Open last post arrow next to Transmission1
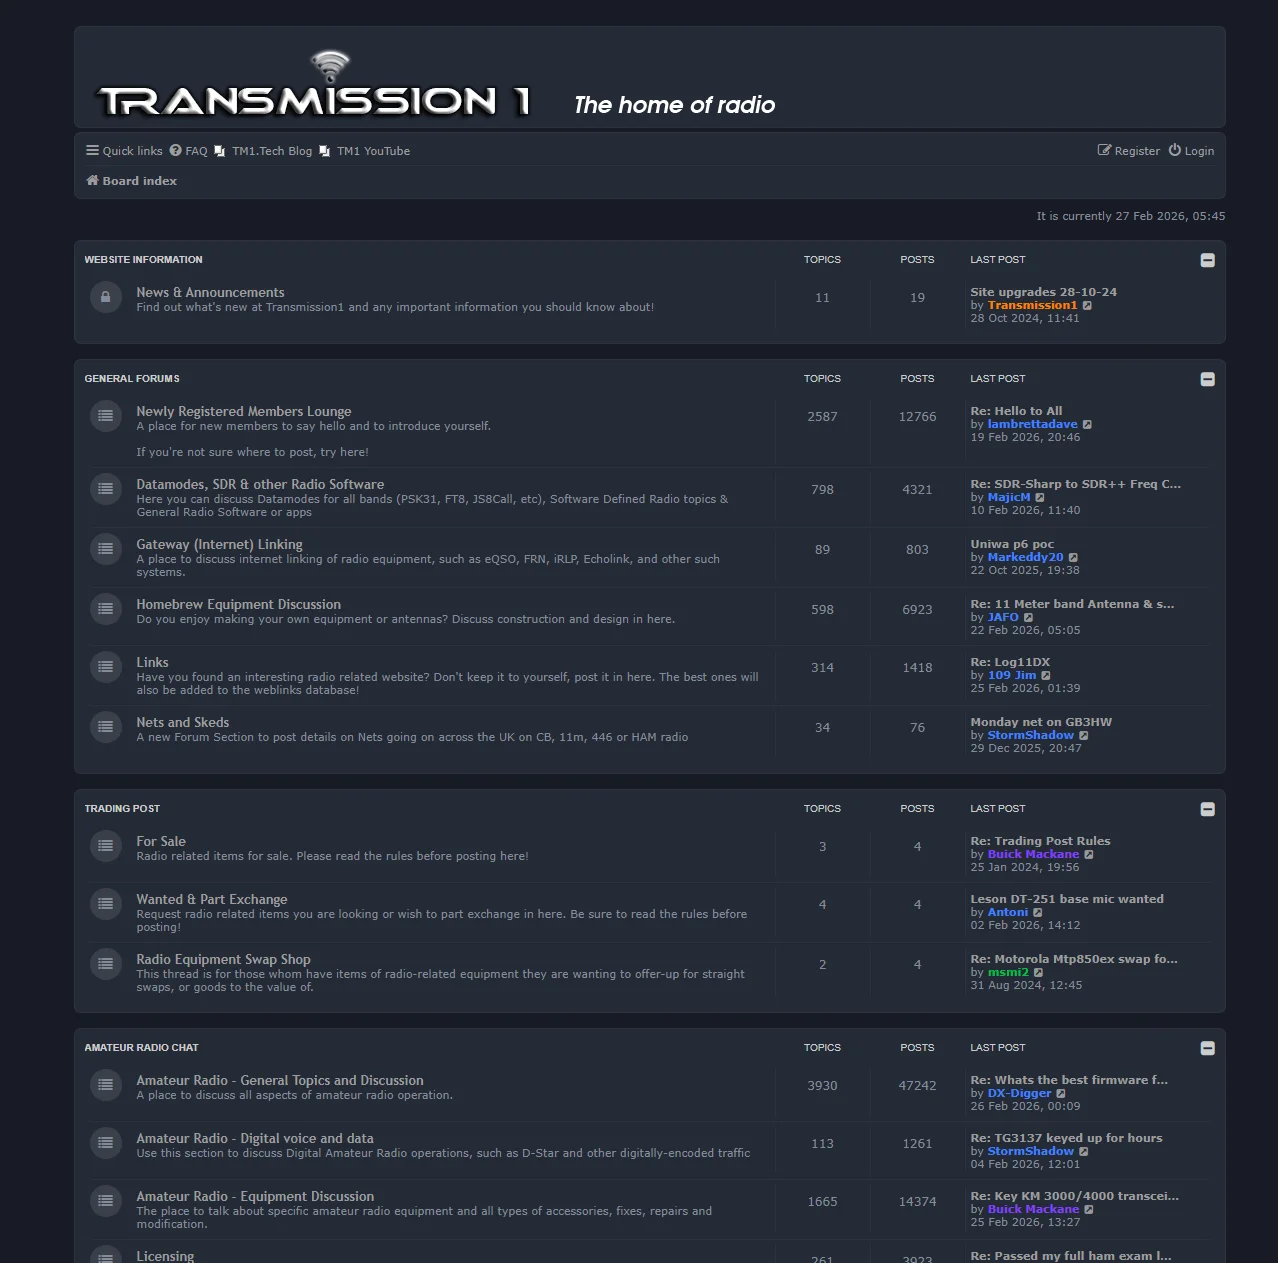The width and height of the screenshot is (1278, 1263). 1088,305
